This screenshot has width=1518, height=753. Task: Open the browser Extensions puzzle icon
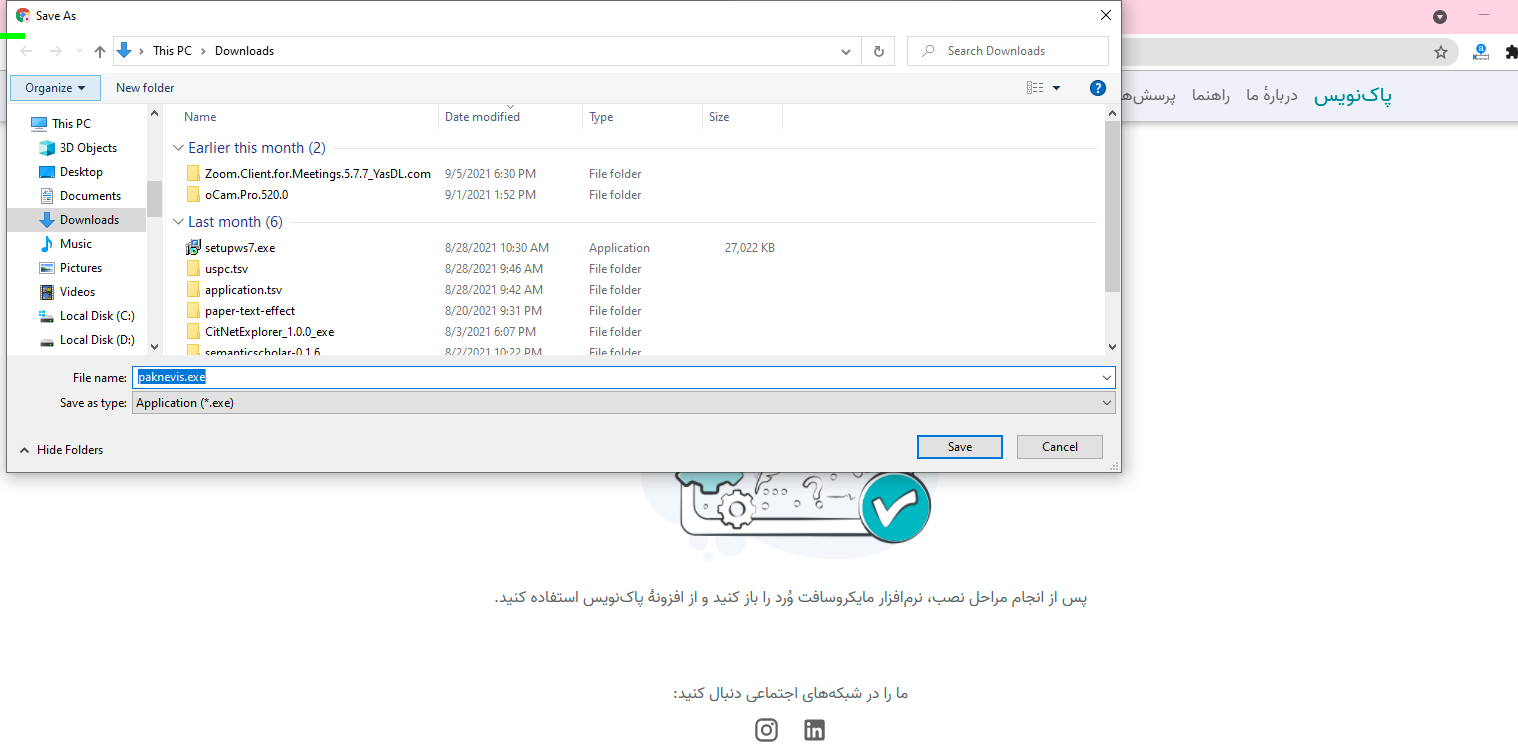(x=1511, y=52)
